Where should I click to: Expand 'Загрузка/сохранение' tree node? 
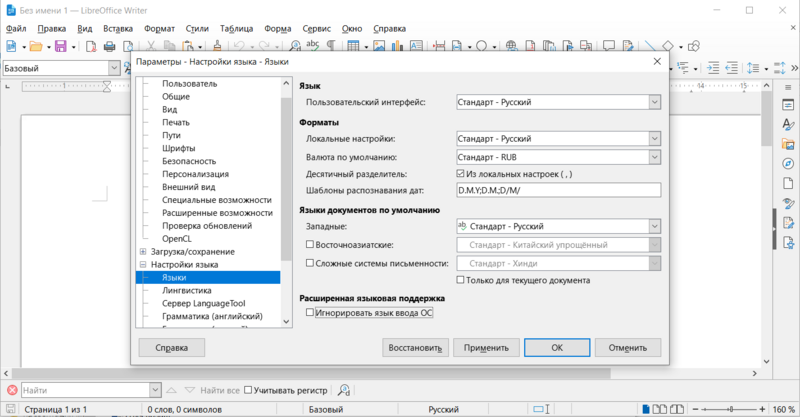pos(143,252)
